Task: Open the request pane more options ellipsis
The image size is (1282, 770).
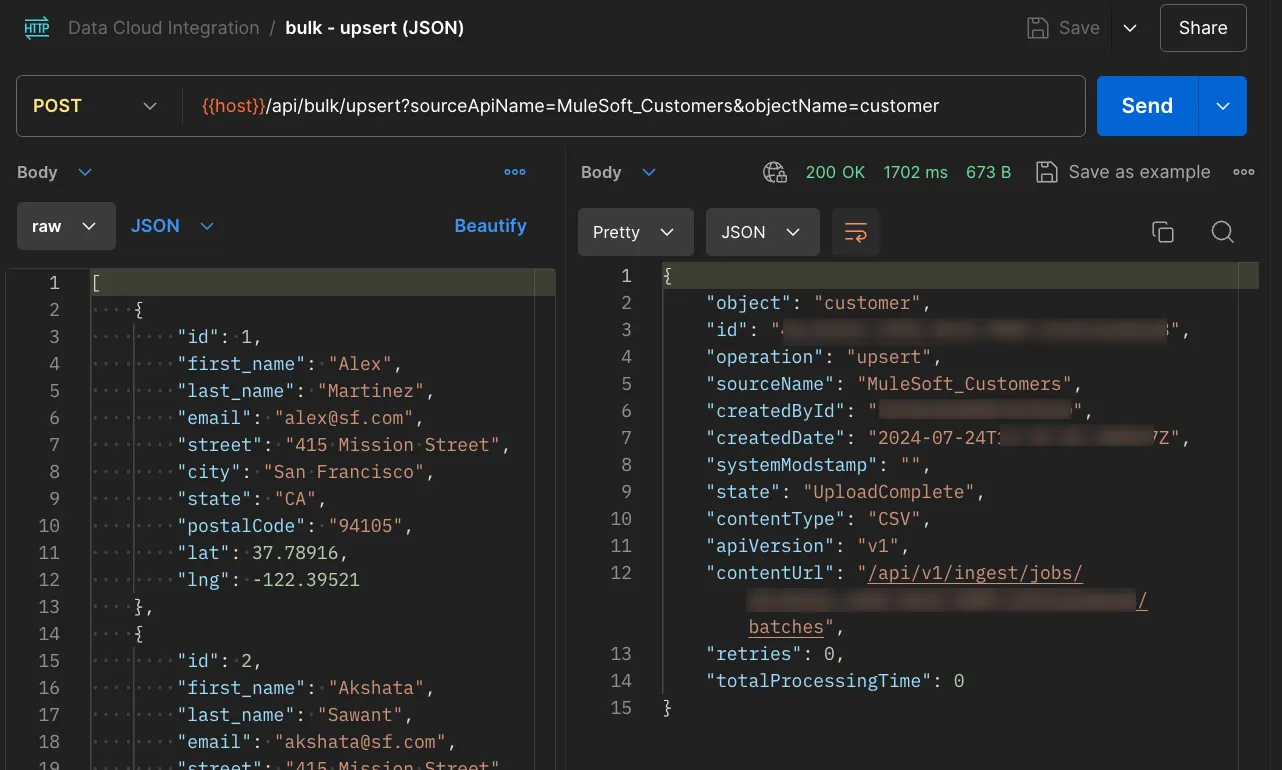Action: [515, 172]
